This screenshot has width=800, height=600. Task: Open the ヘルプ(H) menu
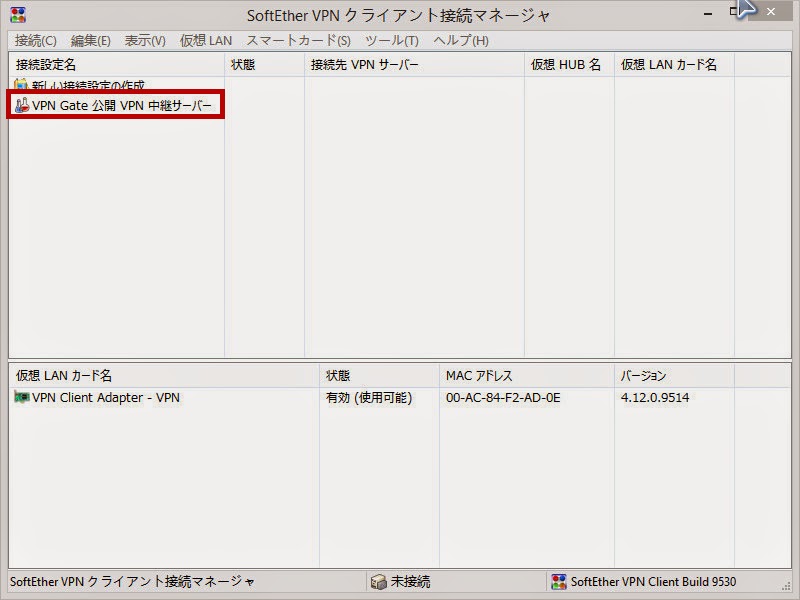pyautogui.click(x=458, y=41)
